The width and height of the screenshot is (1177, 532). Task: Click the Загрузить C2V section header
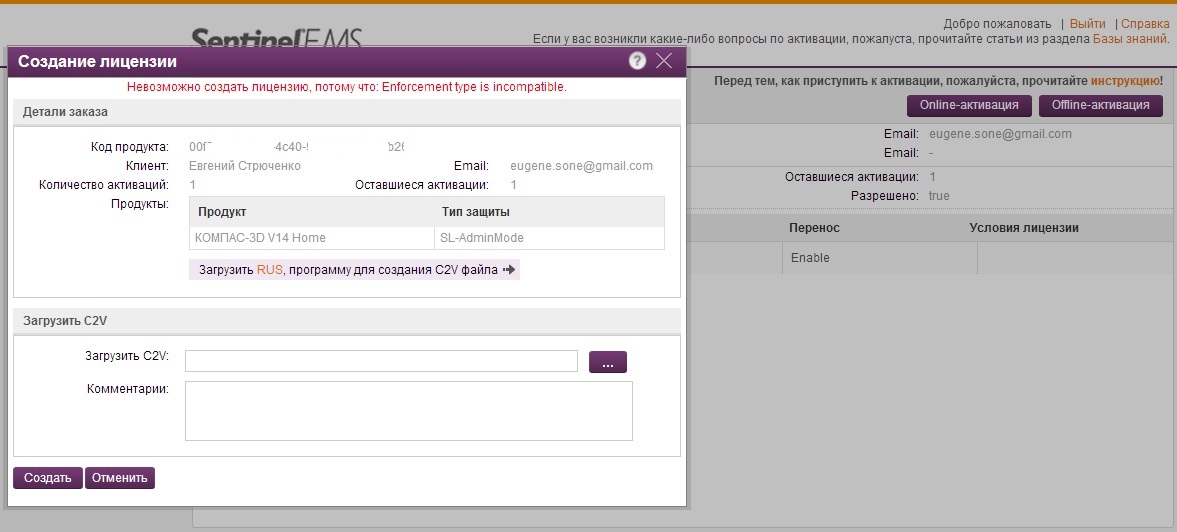pos(347,321)
